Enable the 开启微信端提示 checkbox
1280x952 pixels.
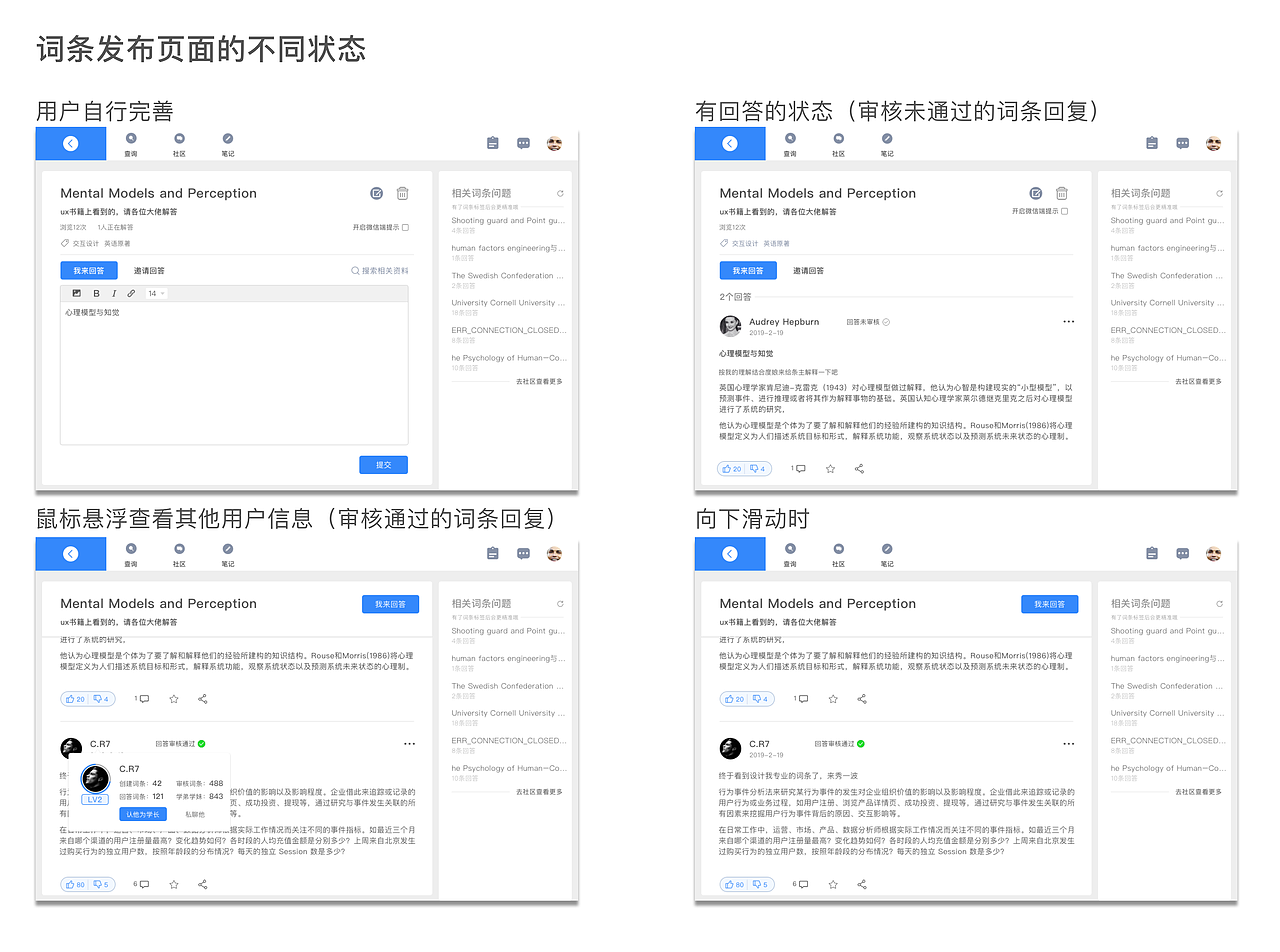pyautogui.click(x=406, y=228)
